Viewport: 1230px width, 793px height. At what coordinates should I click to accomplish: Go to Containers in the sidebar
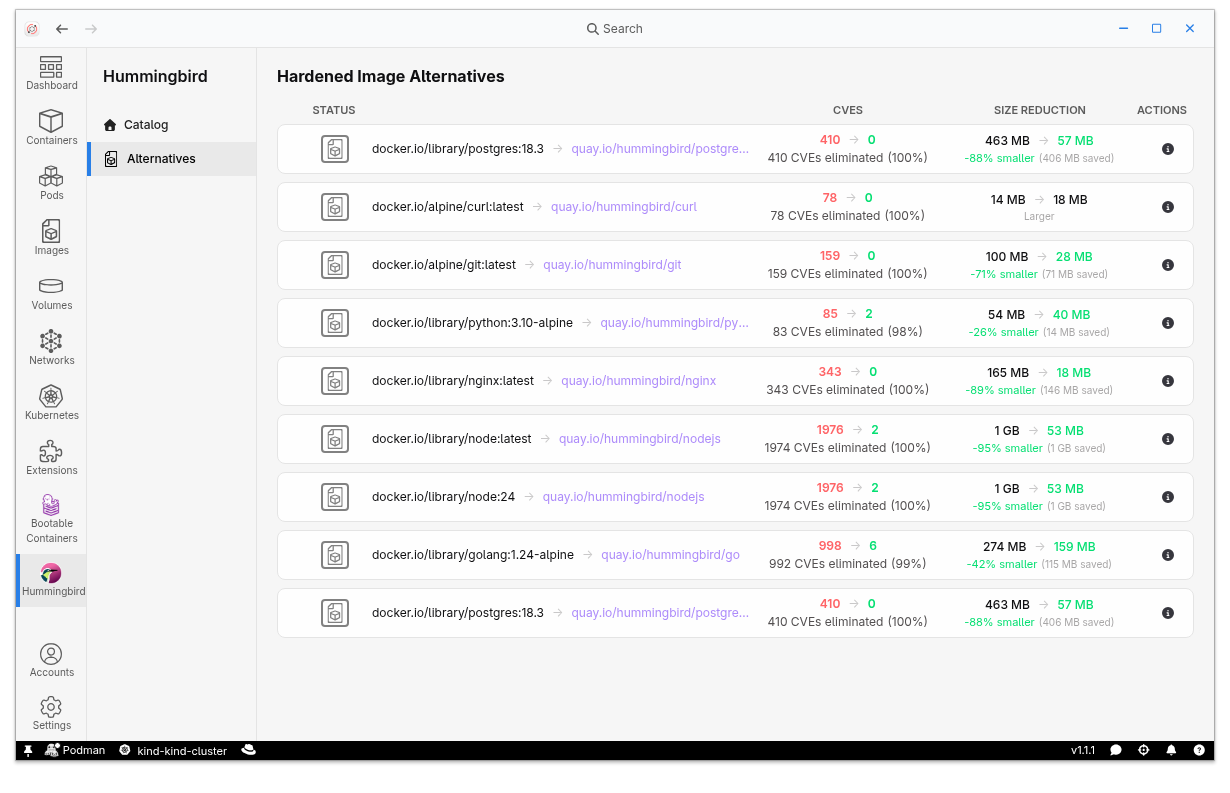[x=51, y=129]
